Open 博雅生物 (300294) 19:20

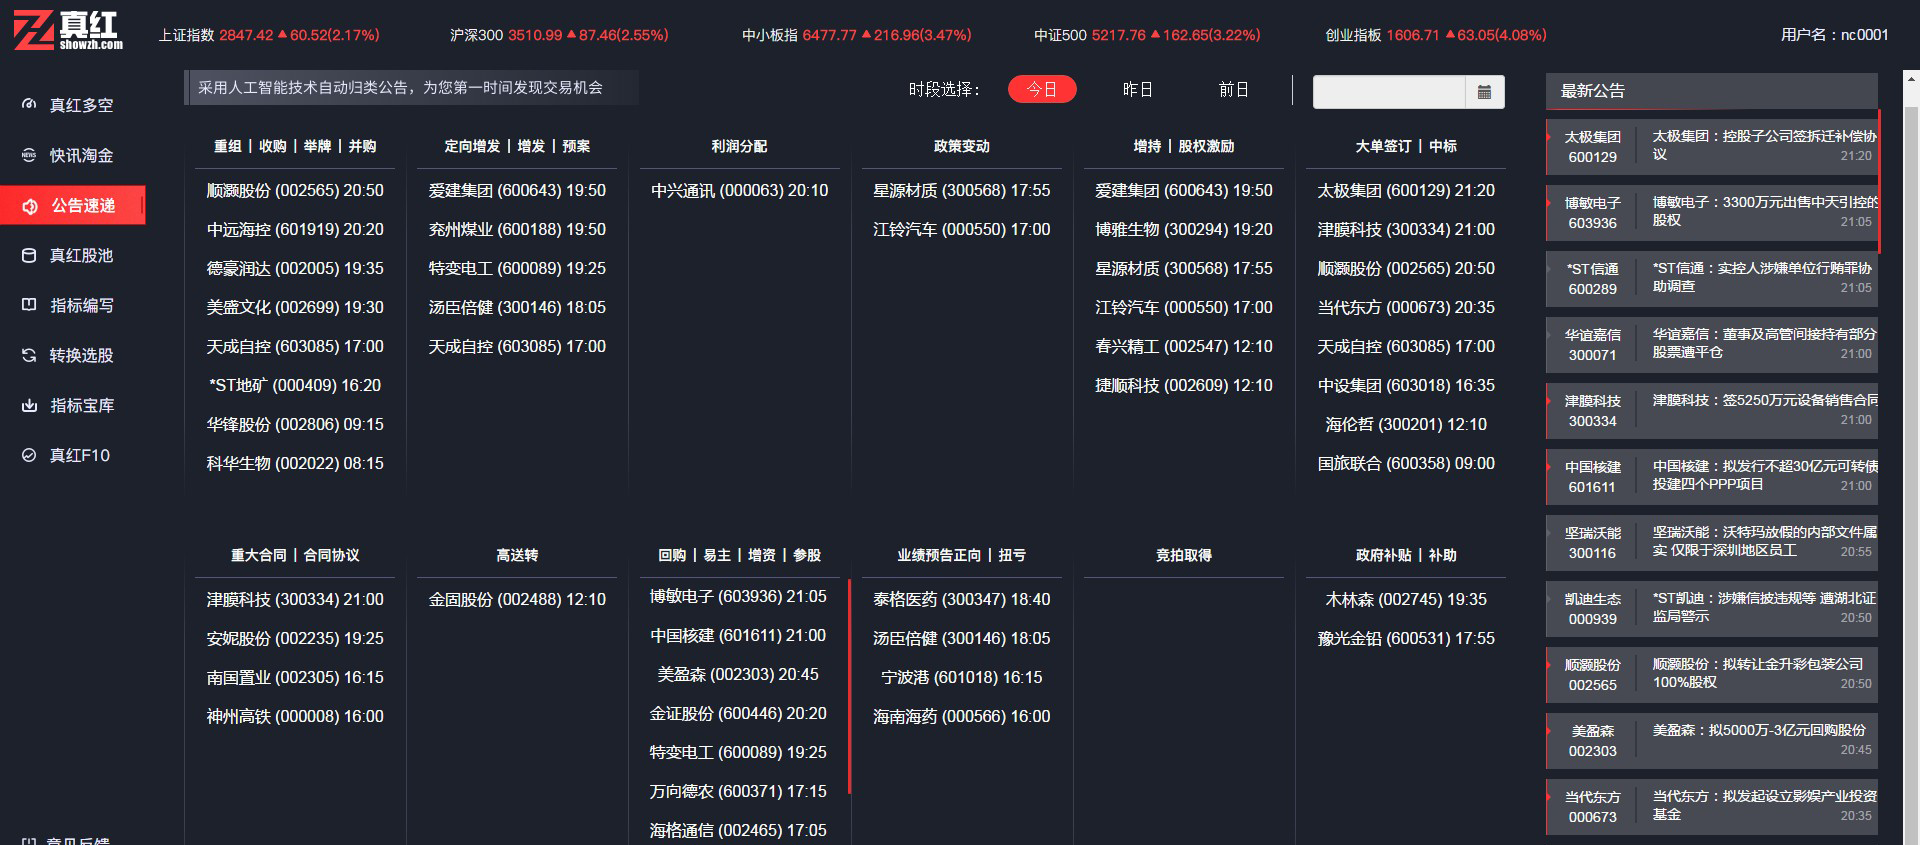coord(1183,229)
